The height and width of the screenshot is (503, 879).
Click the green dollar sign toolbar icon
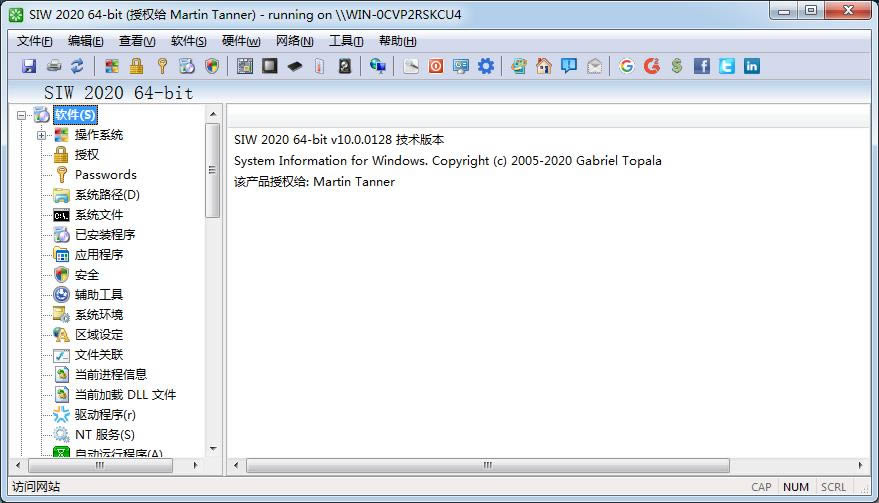677,66
